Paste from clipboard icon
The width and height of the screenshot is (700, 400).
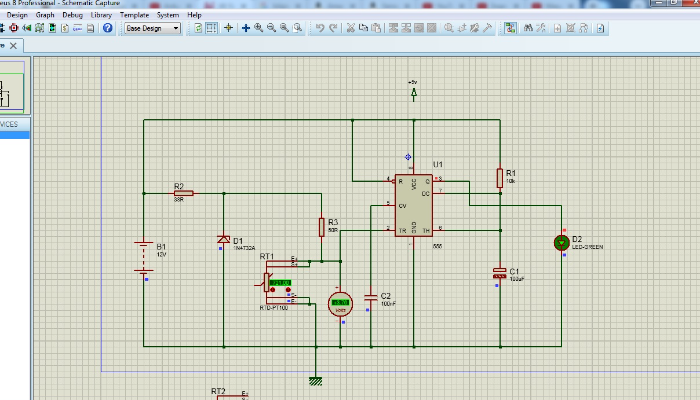pyautogui.click(x=376, y=28)
